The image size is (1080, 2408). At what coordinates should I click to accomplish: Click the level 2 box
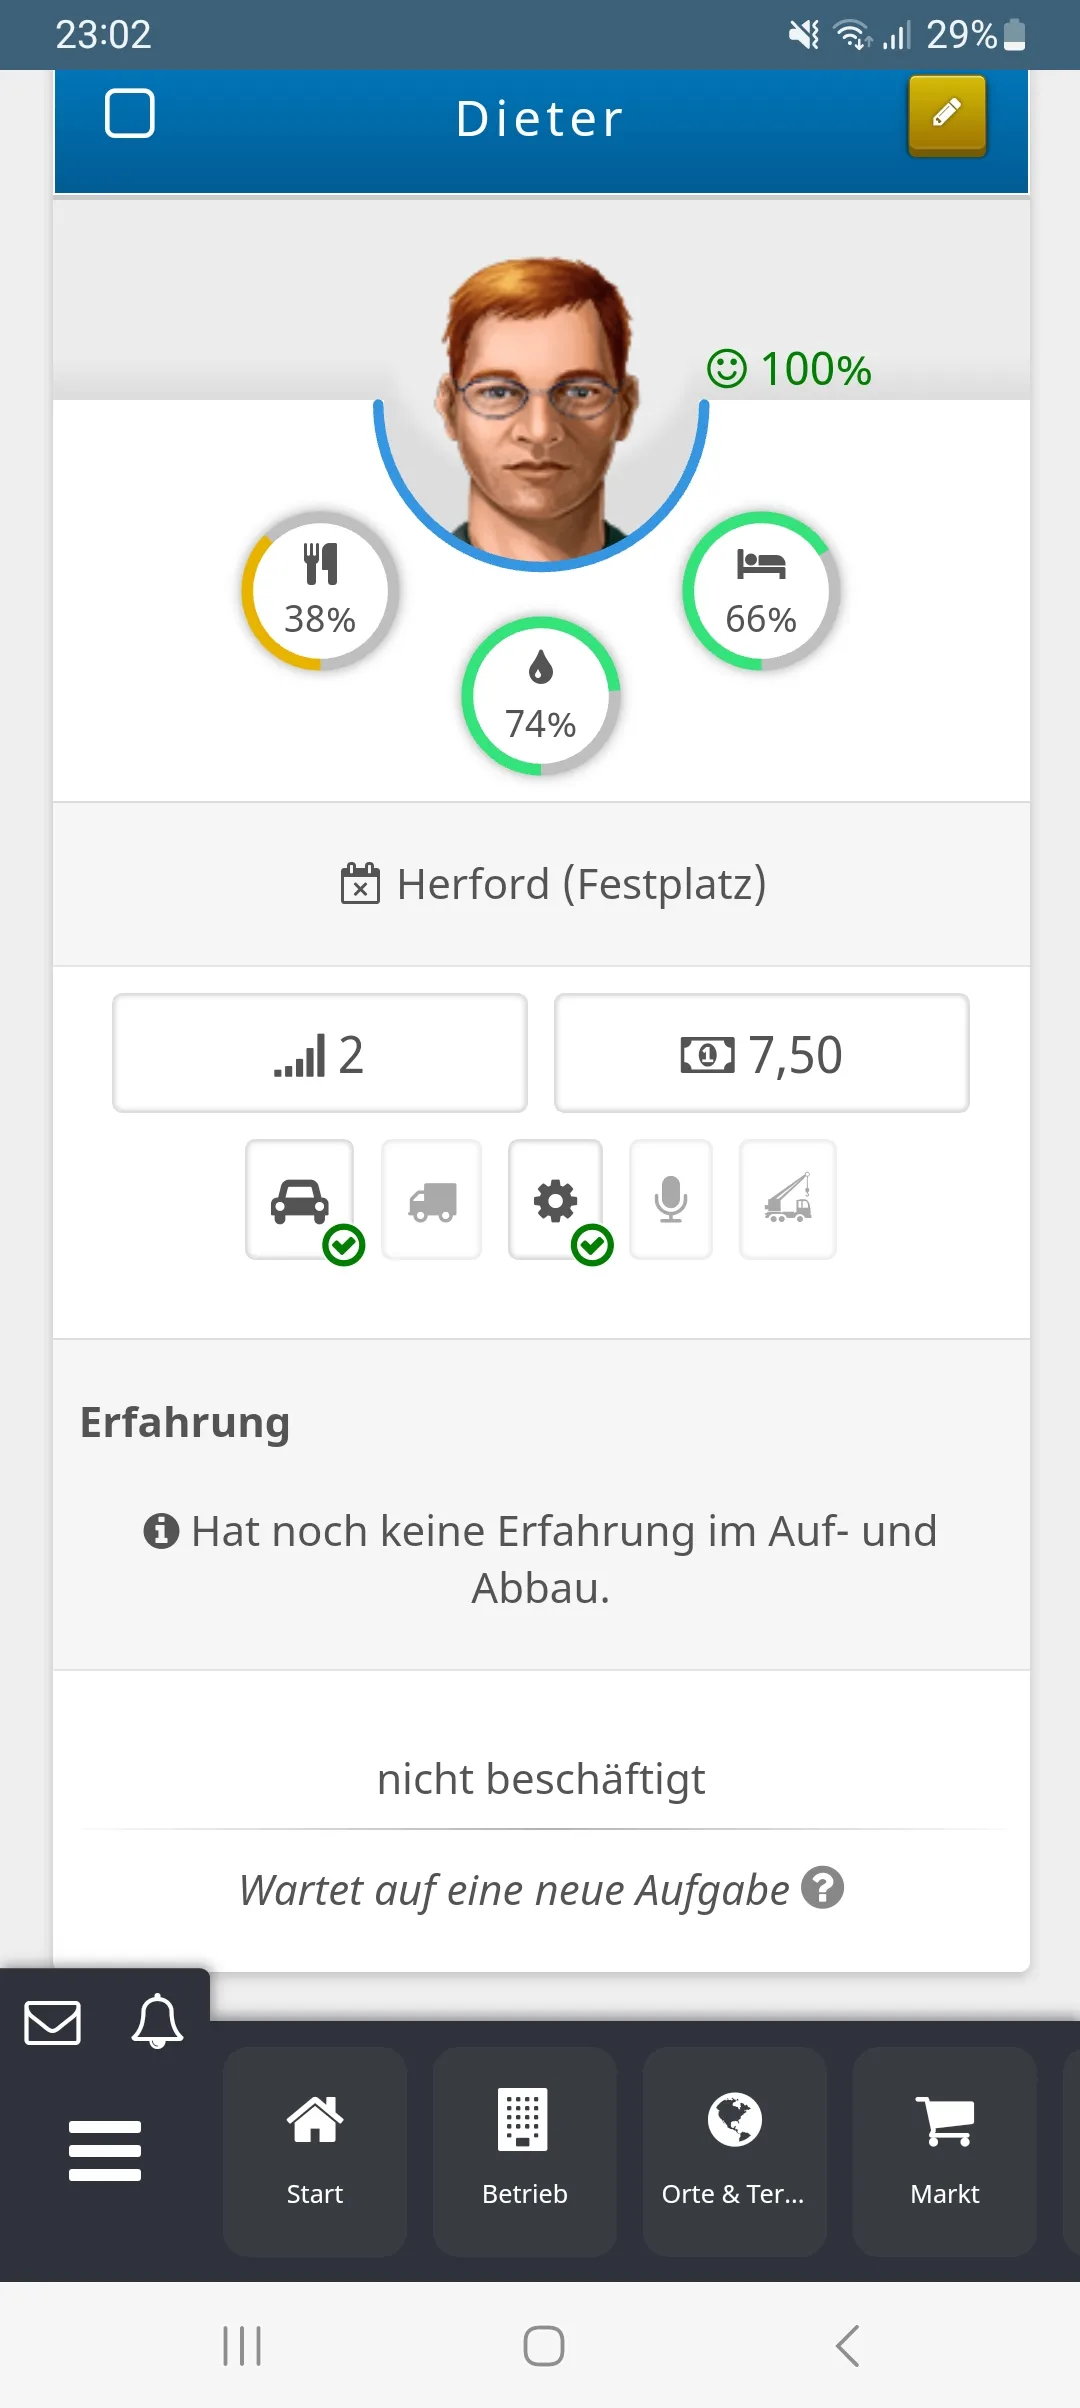click(320, 1053)
